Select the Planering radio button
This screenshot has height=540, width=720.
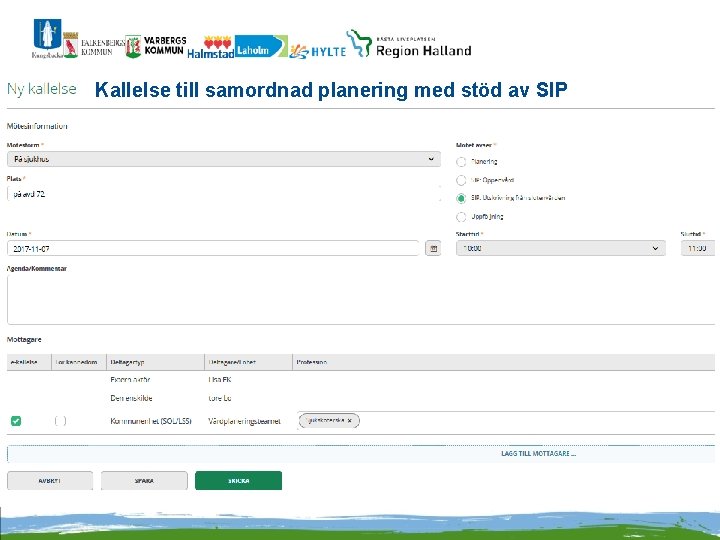coord(461,162)
